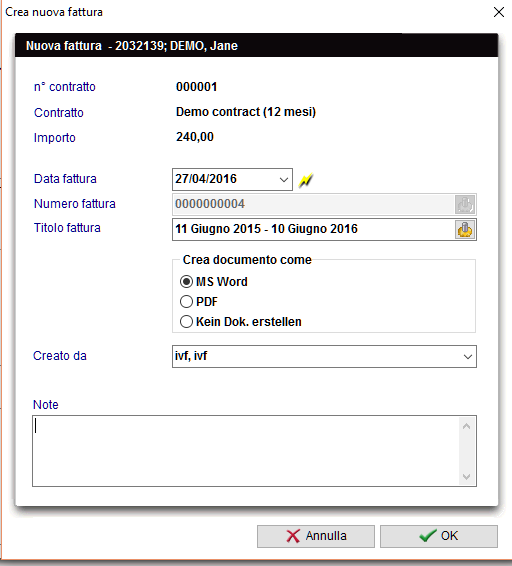The width and height of the screenshot is (512, 566).
Task: Open the Data fattura date dropdown
Action: (284, 179)
